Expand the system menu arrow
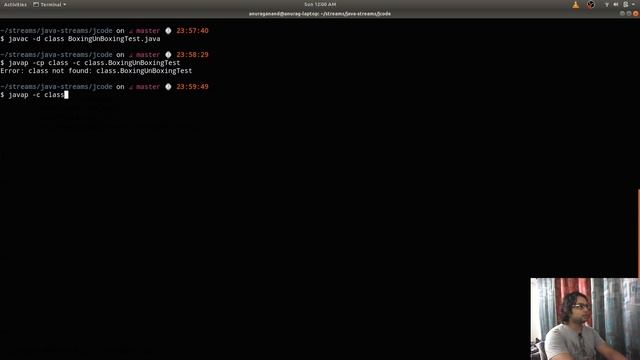Viewport: 640px width, 360px height. [x=633, y=4]
